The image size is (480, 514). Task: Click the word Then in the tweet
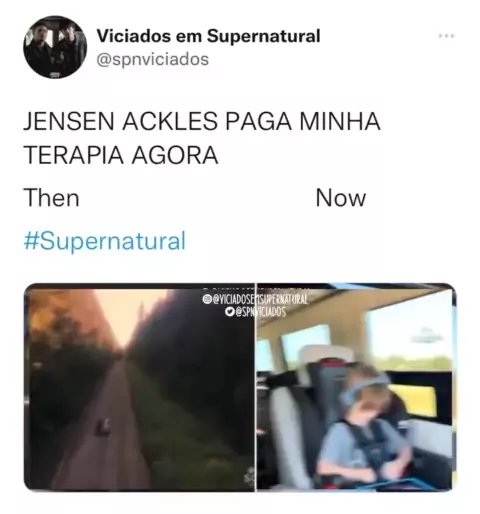(51, 198)
